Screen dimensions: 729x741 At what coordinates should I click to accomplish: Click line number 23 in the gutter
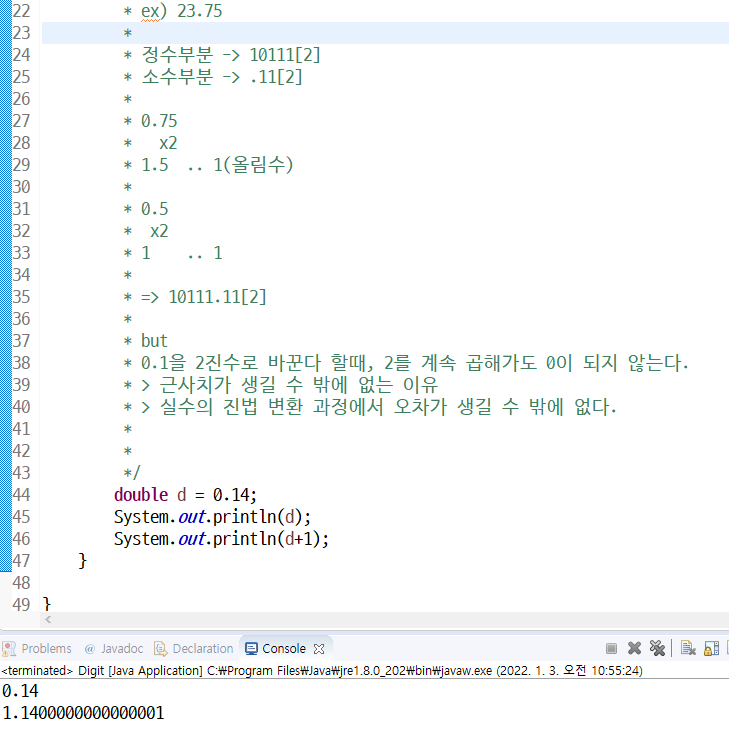21,33
